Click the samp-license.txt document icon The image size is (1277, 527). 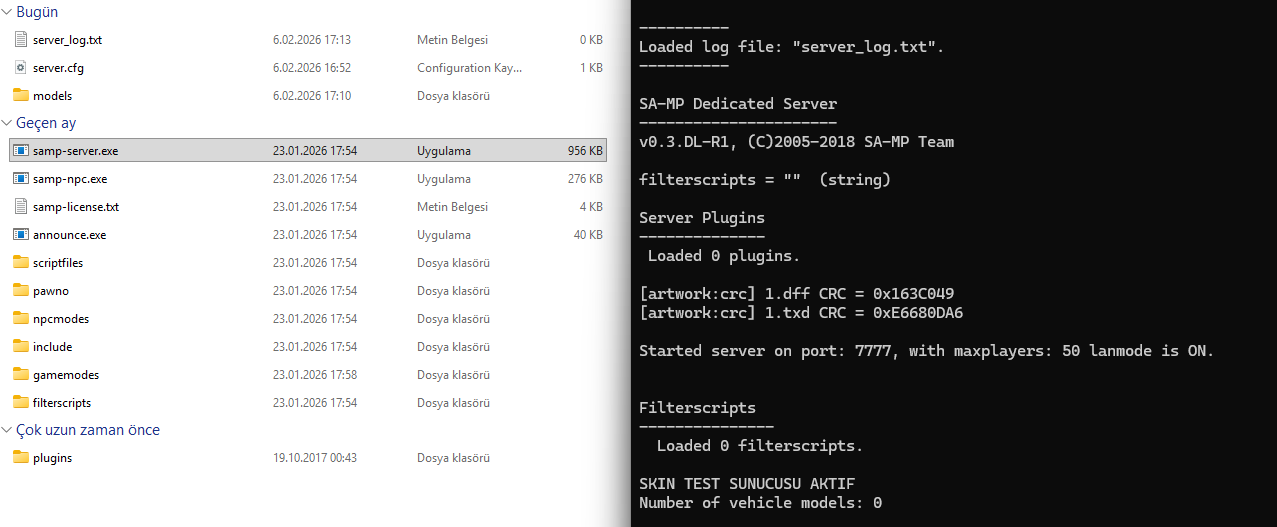[x=21, y=207]
